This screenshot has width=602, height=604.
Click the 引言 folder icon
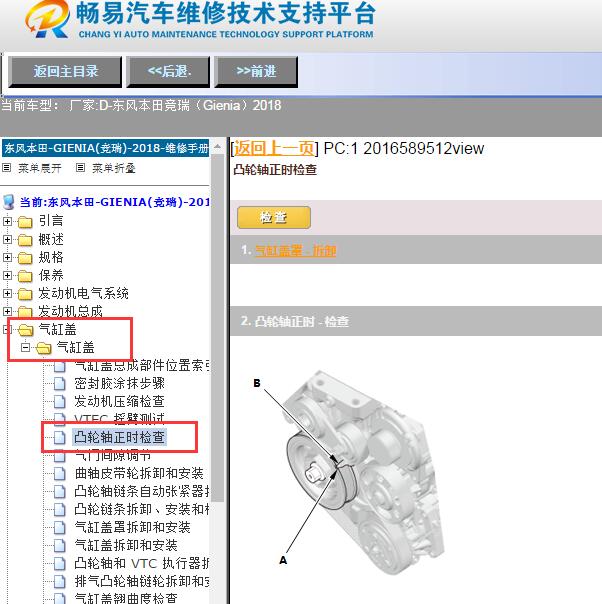coord(25,222)
